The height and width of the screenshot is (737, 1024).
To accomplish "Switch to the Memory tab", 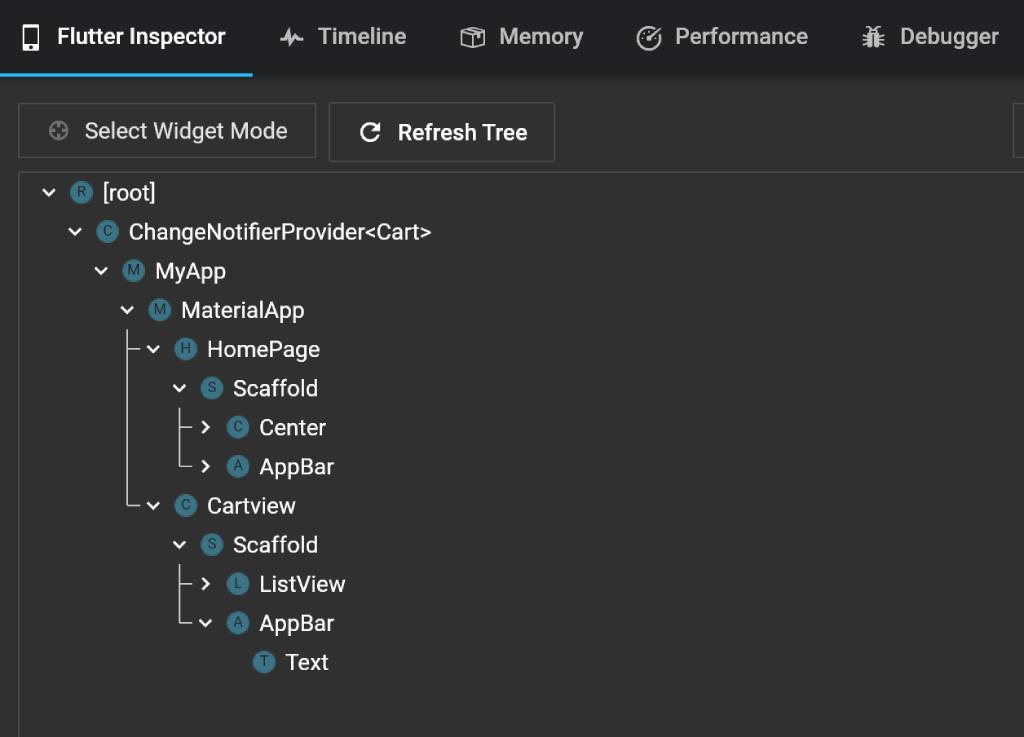I will [522, 37].
